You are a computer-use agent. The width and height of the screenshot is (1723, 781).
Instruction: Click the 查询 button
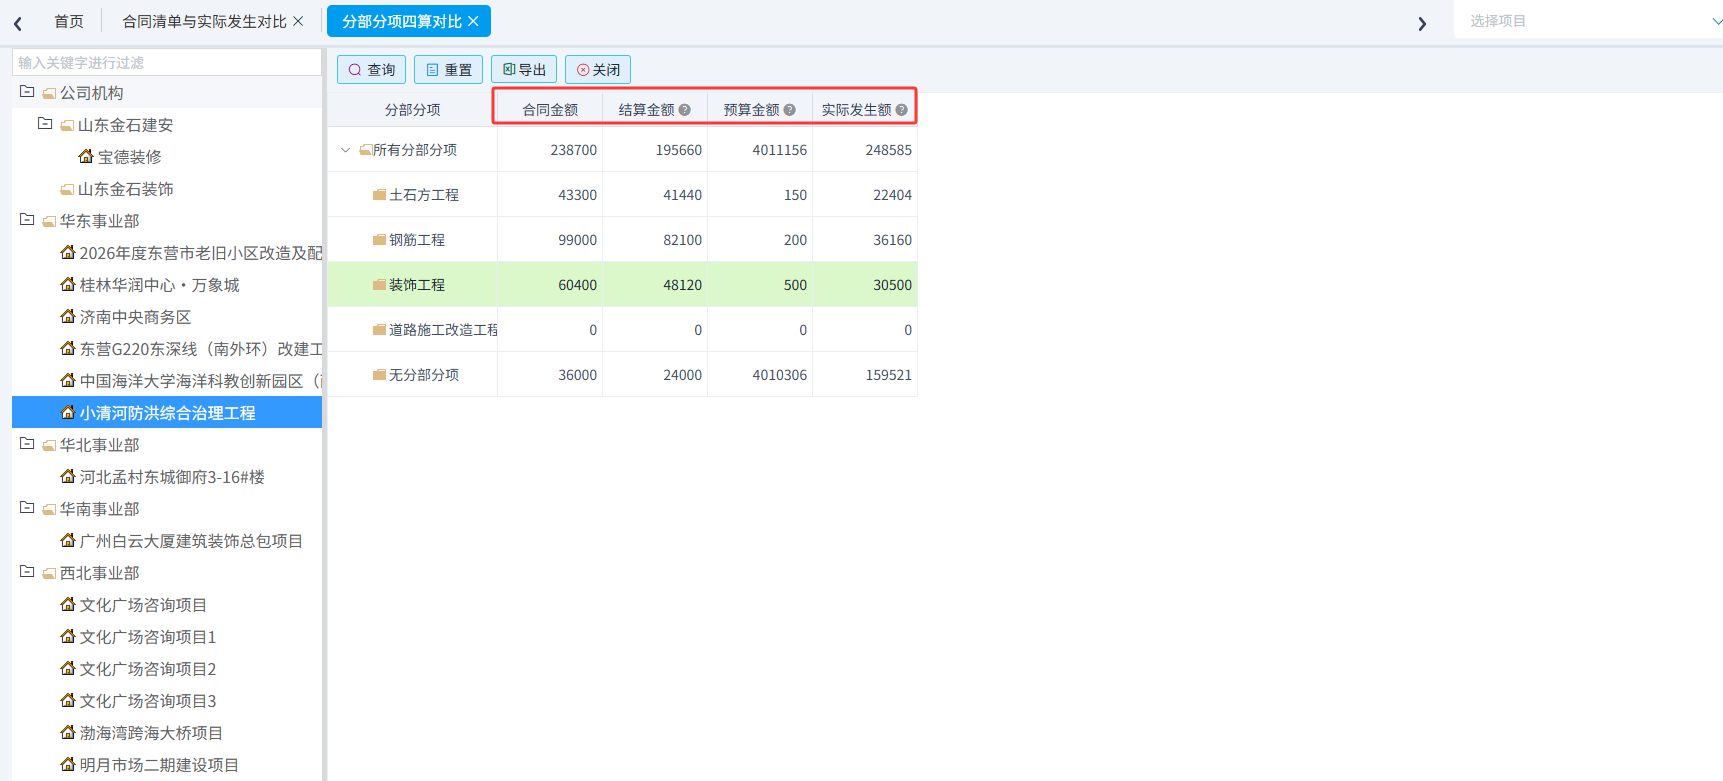click(371, 69)
